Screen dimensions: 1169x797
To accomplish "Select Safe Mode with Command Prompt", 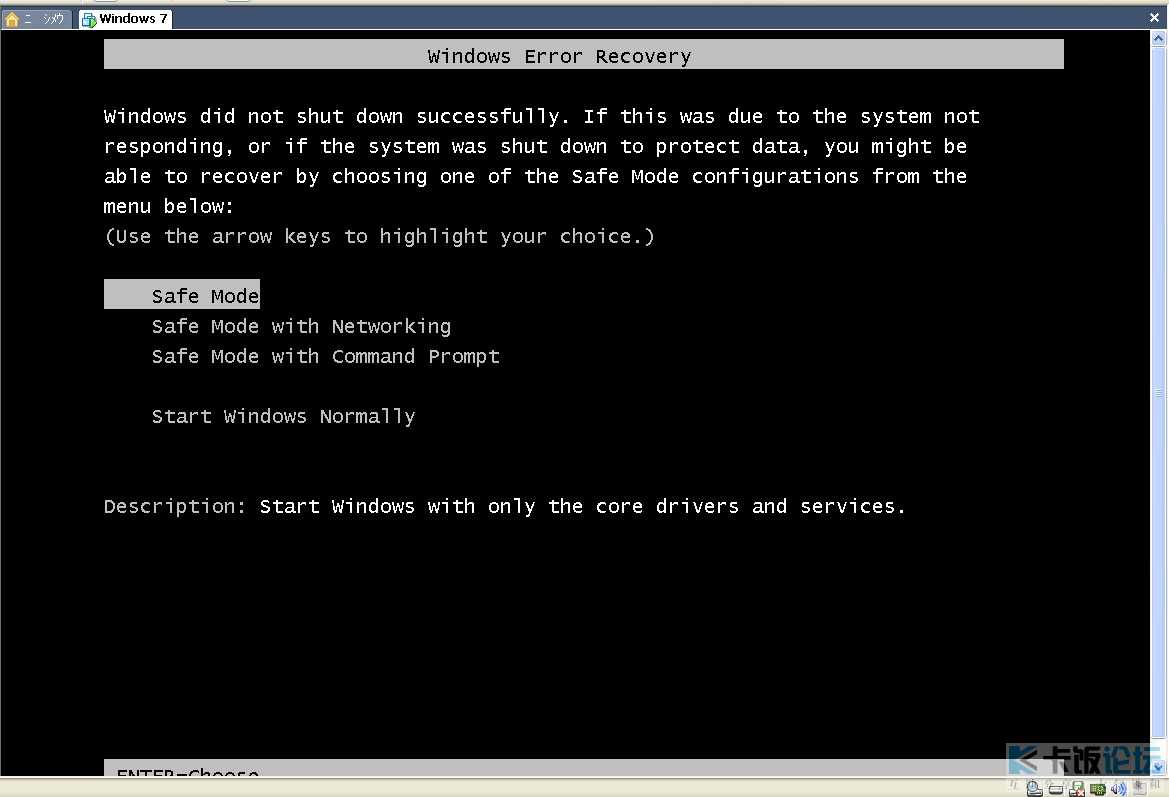I will 325,356.
